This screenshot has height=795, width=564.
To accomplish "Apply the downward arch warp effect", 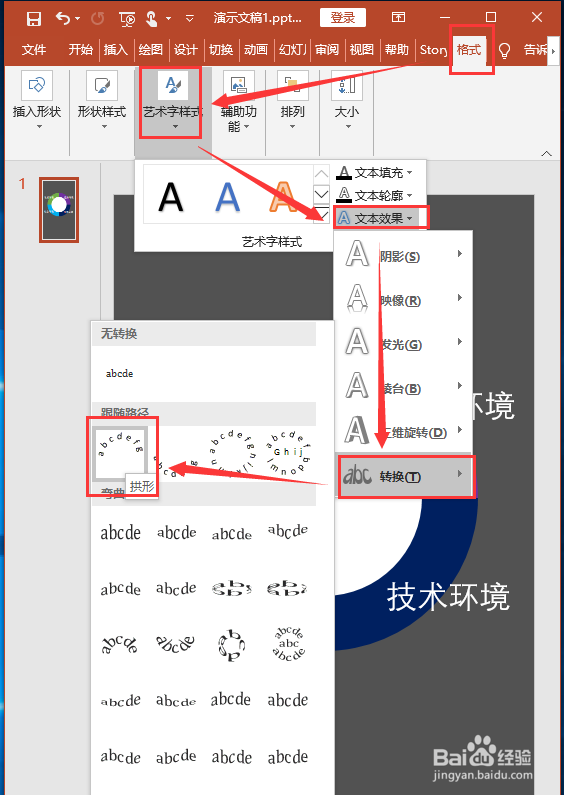I will (175, 644).
